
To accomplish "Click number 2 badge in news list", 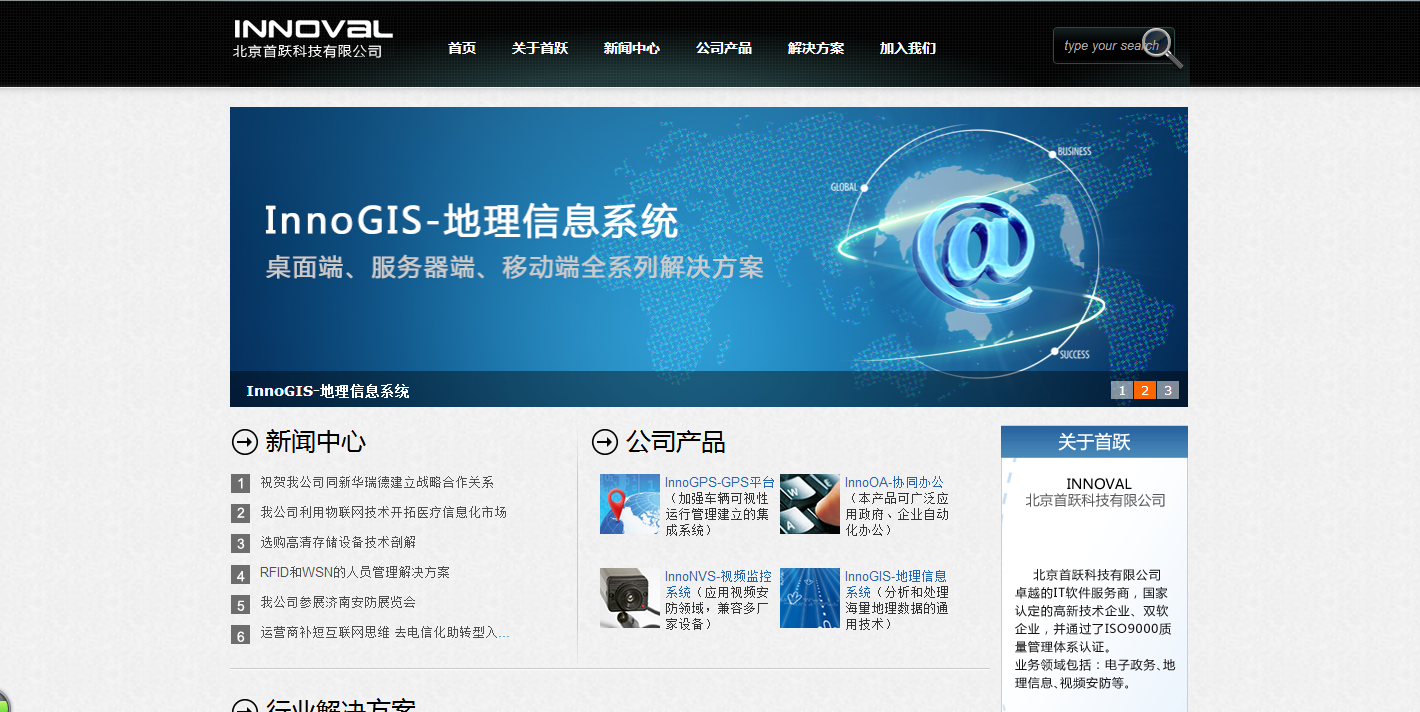I will pyautogui.click(x=240, y=514).
